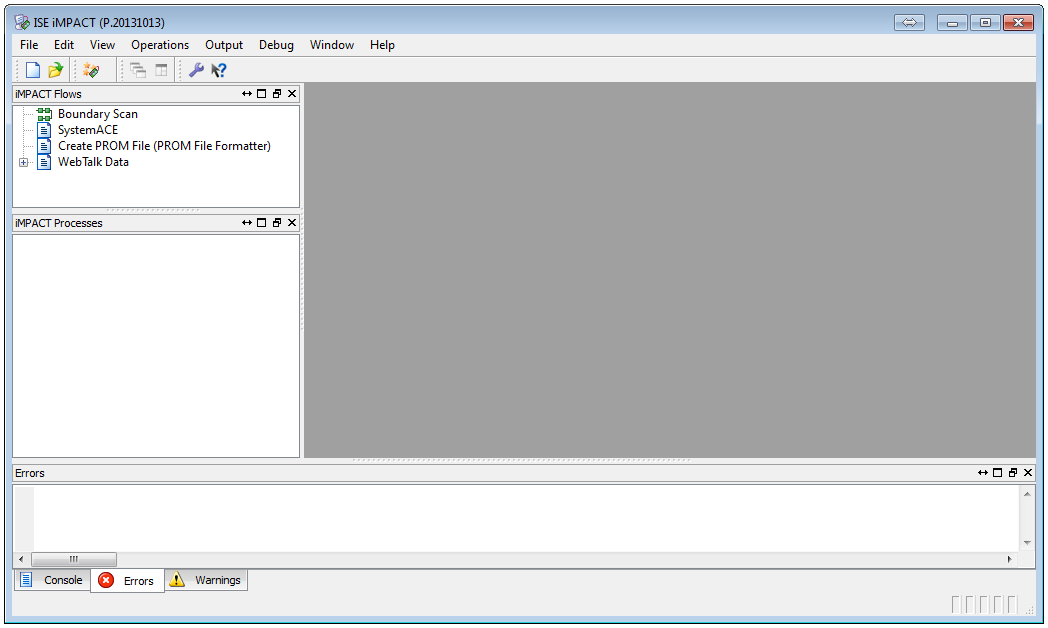Open a project using the folder icon
The height and width of the screenshot is (628, 1048).
[x=55, y=70]
